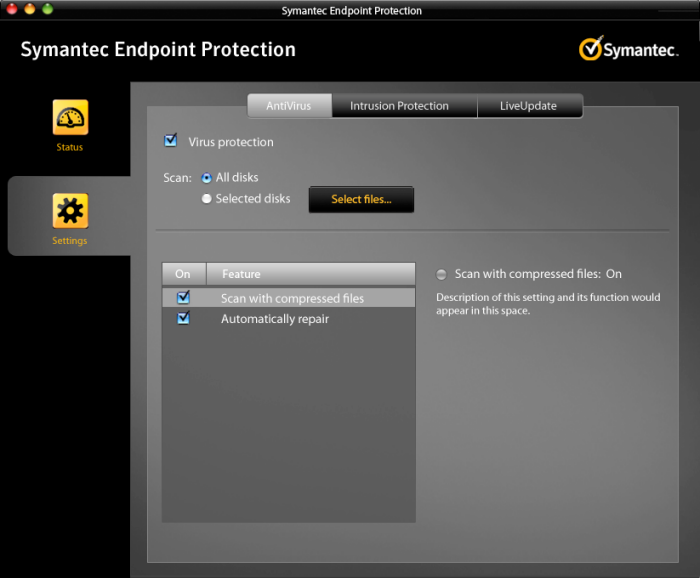700x578 pixels.
Task: Select the Scan with compressed files row
Action: coord(288,298)
